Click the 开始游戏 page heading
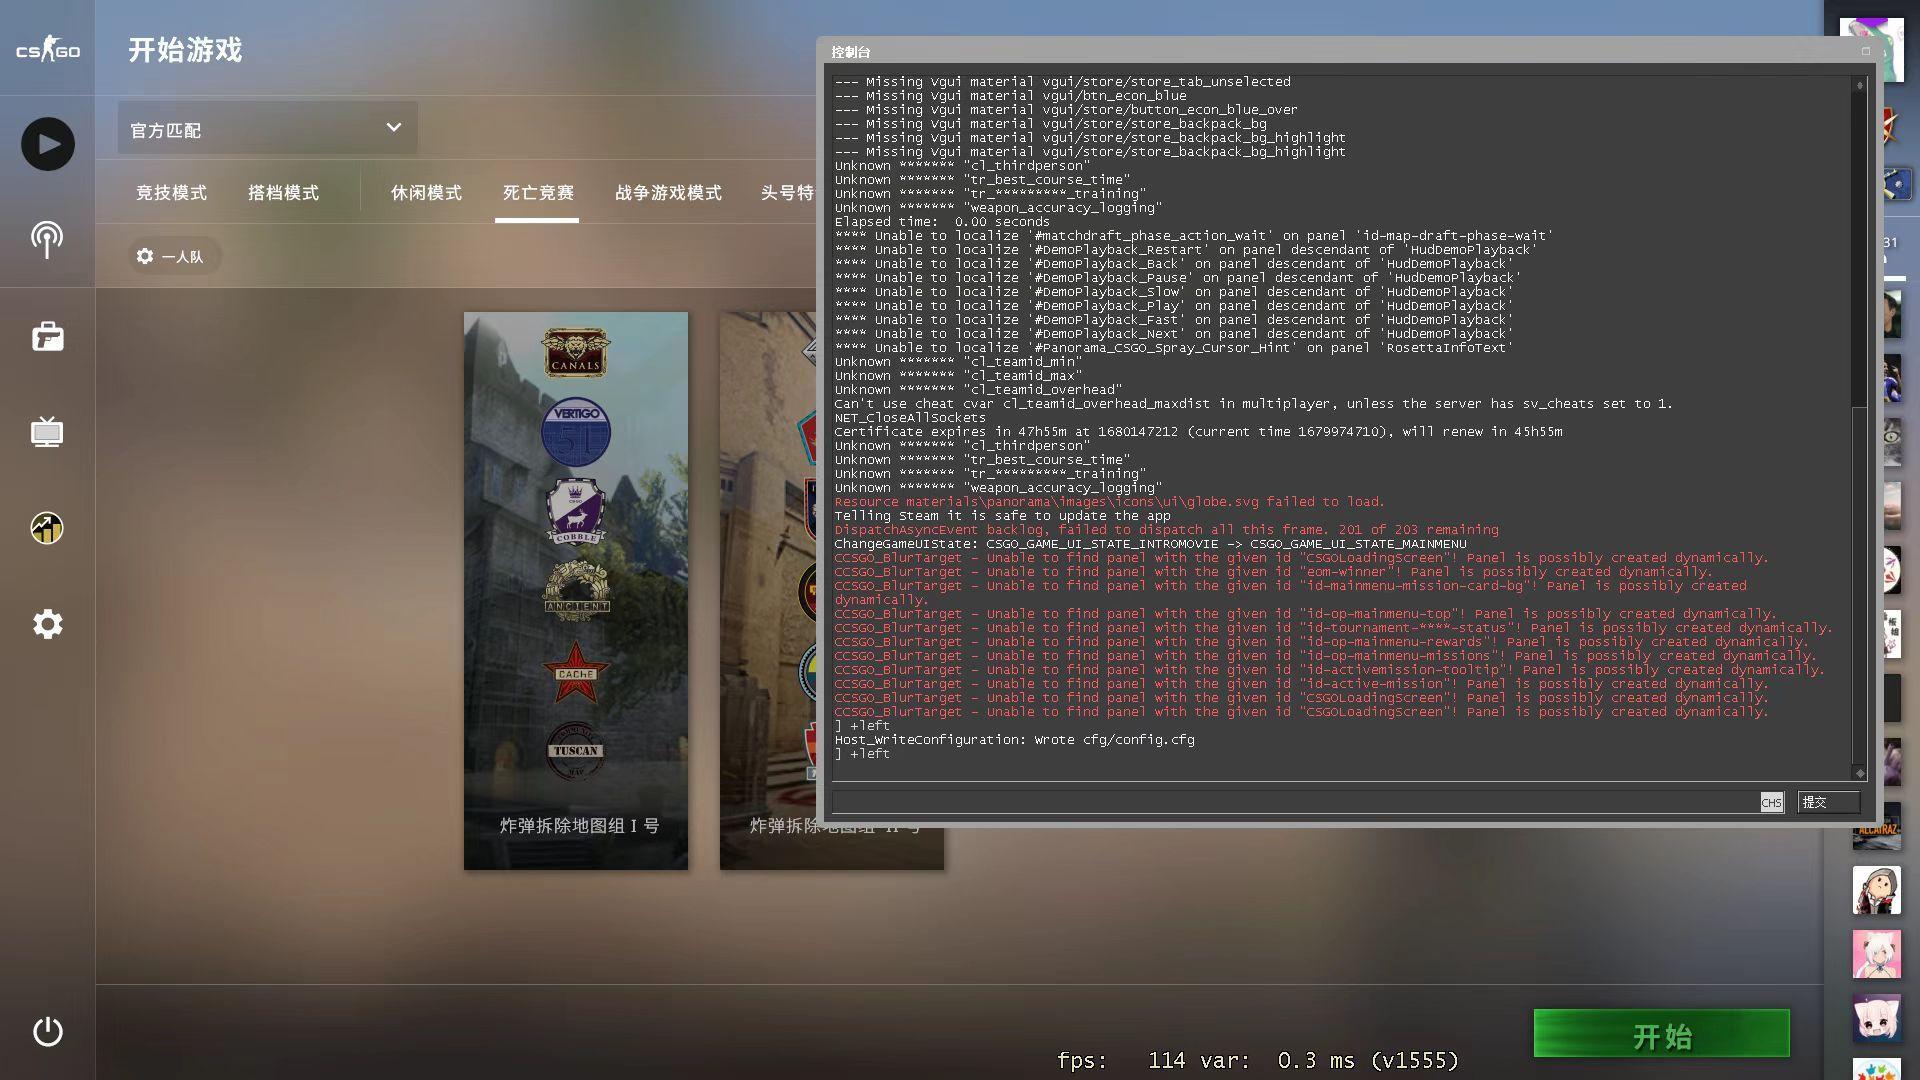Screen dimensions: 1920x1080 [x=185, y=50]
